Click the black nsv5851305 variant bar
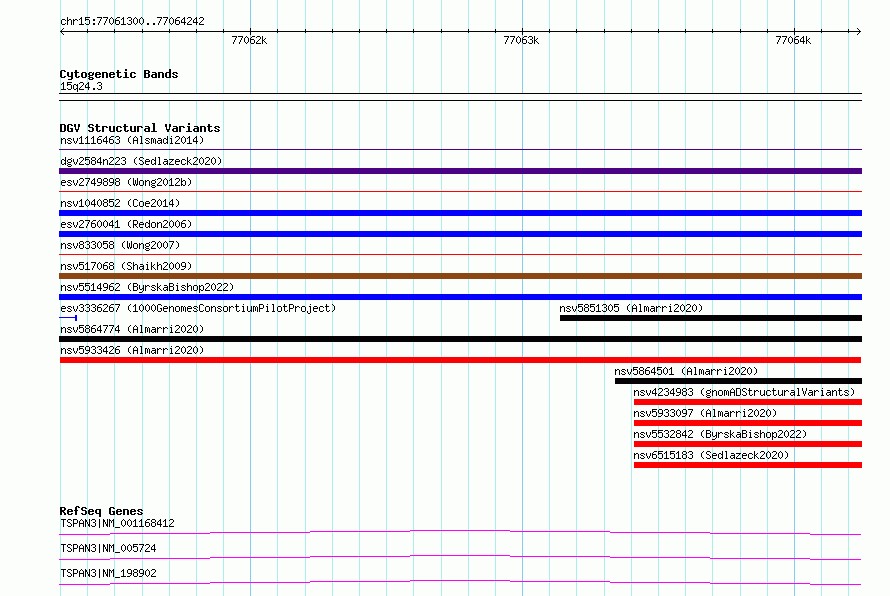 tap(711, 318)
